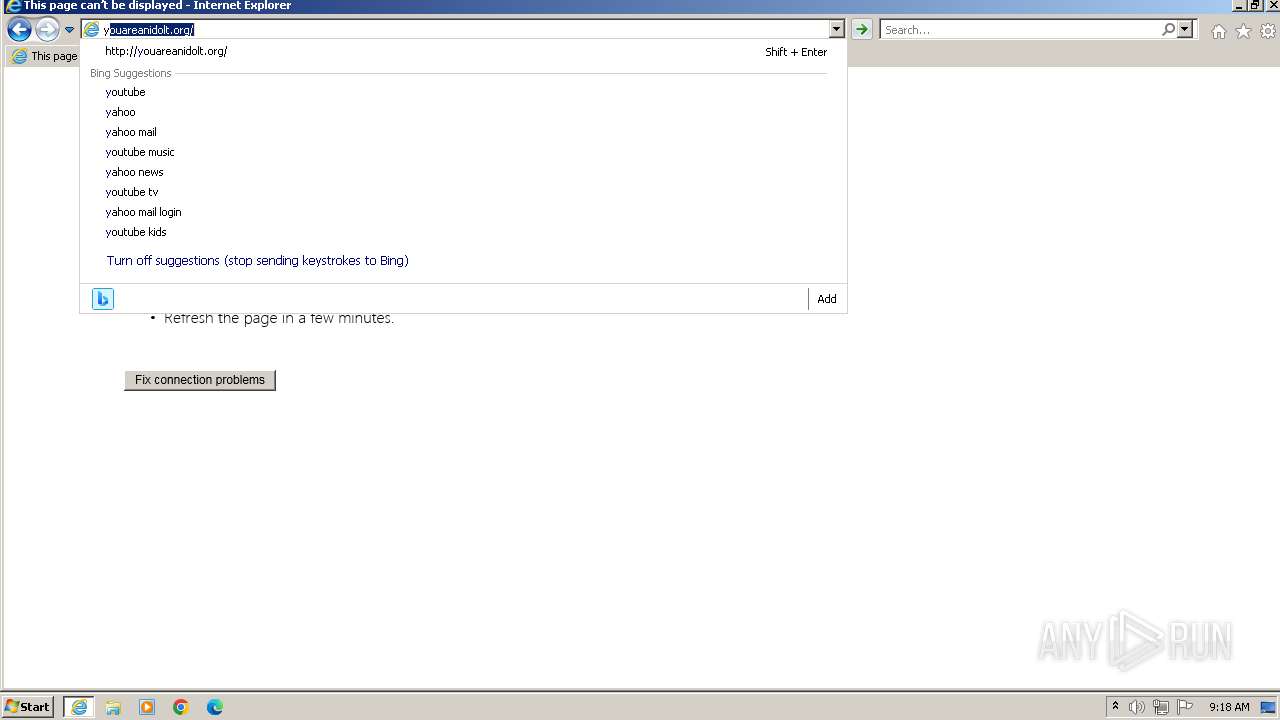The width and height of the screenshot is (1280, 720).
Task: Open the Tools gear icon
Action: pyautogui.click(x=1268, y=31)
